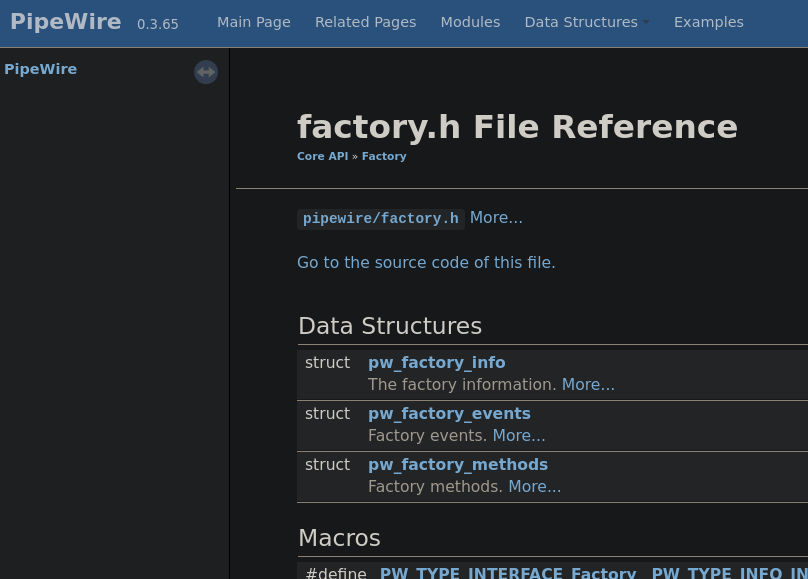
Task: Follow the Core API breadcrumb link
Action: [x=322, y=156]
